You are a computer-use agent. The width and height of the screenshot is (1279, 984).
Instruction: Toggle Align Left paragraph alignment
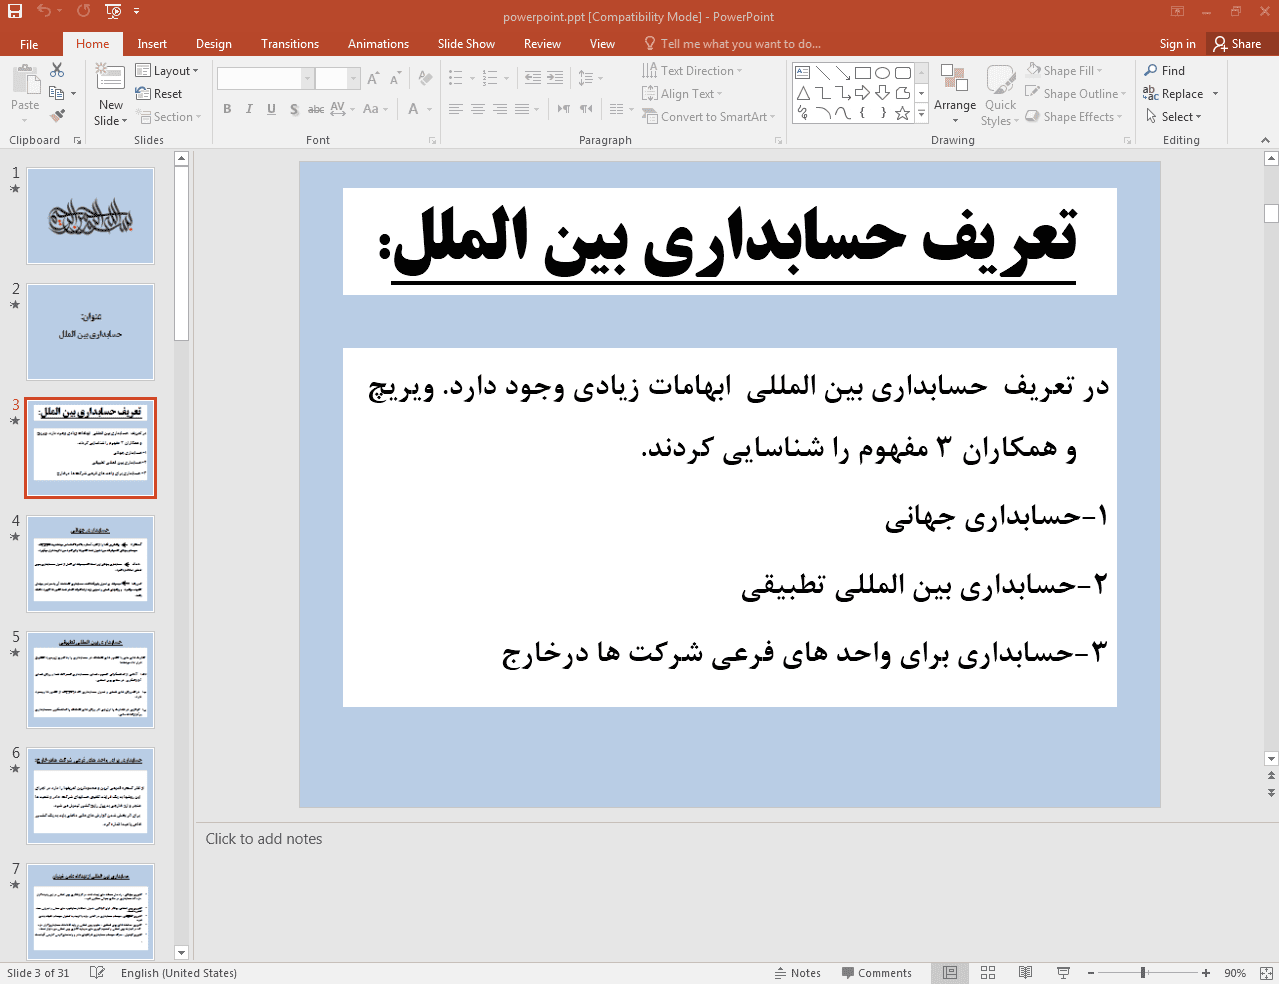(456, 109)
